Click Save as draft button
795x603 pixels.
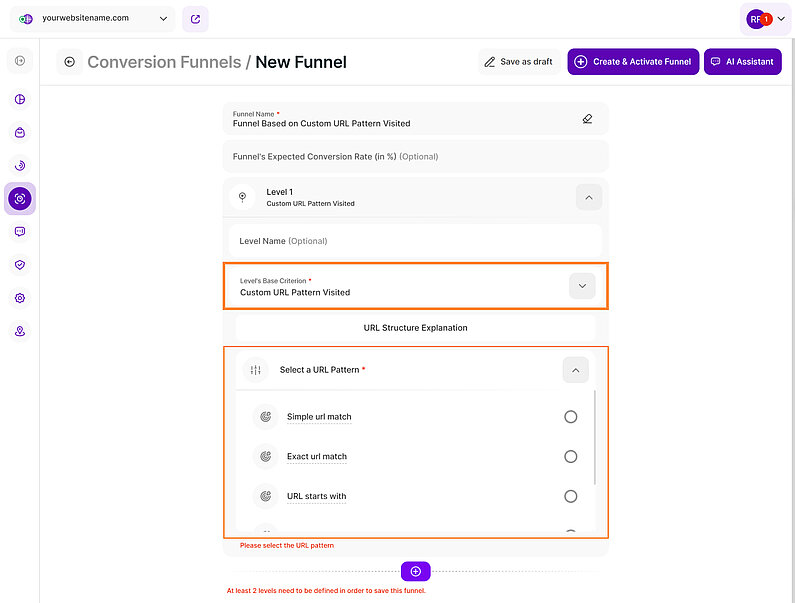pyautogui.click(x=518, y=62)
